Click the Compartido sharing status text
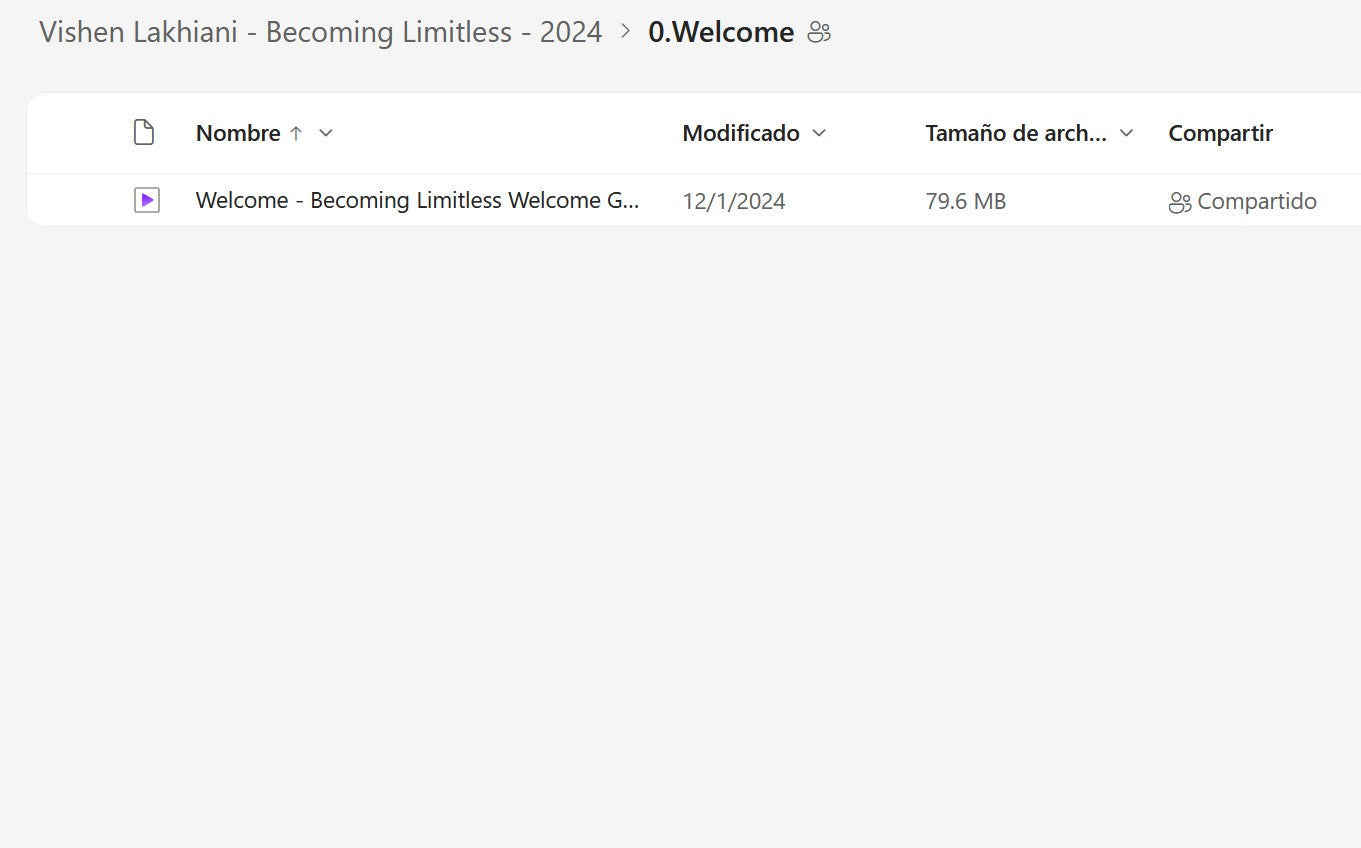The width and height of the screenshot is (1361, 848). pyautogui.click(x=1257, y=201)
